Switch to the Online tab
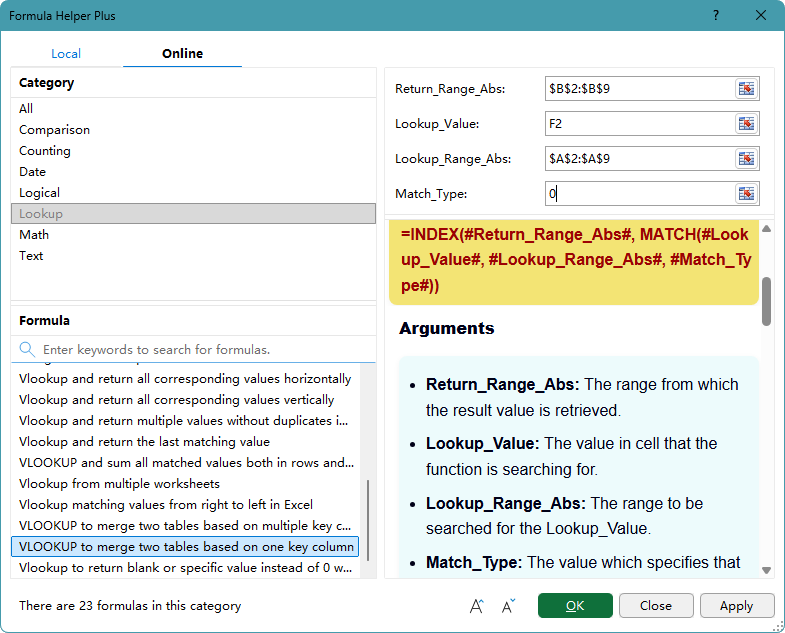This screenshot has height=633, width=785. [x=182, y=54]
